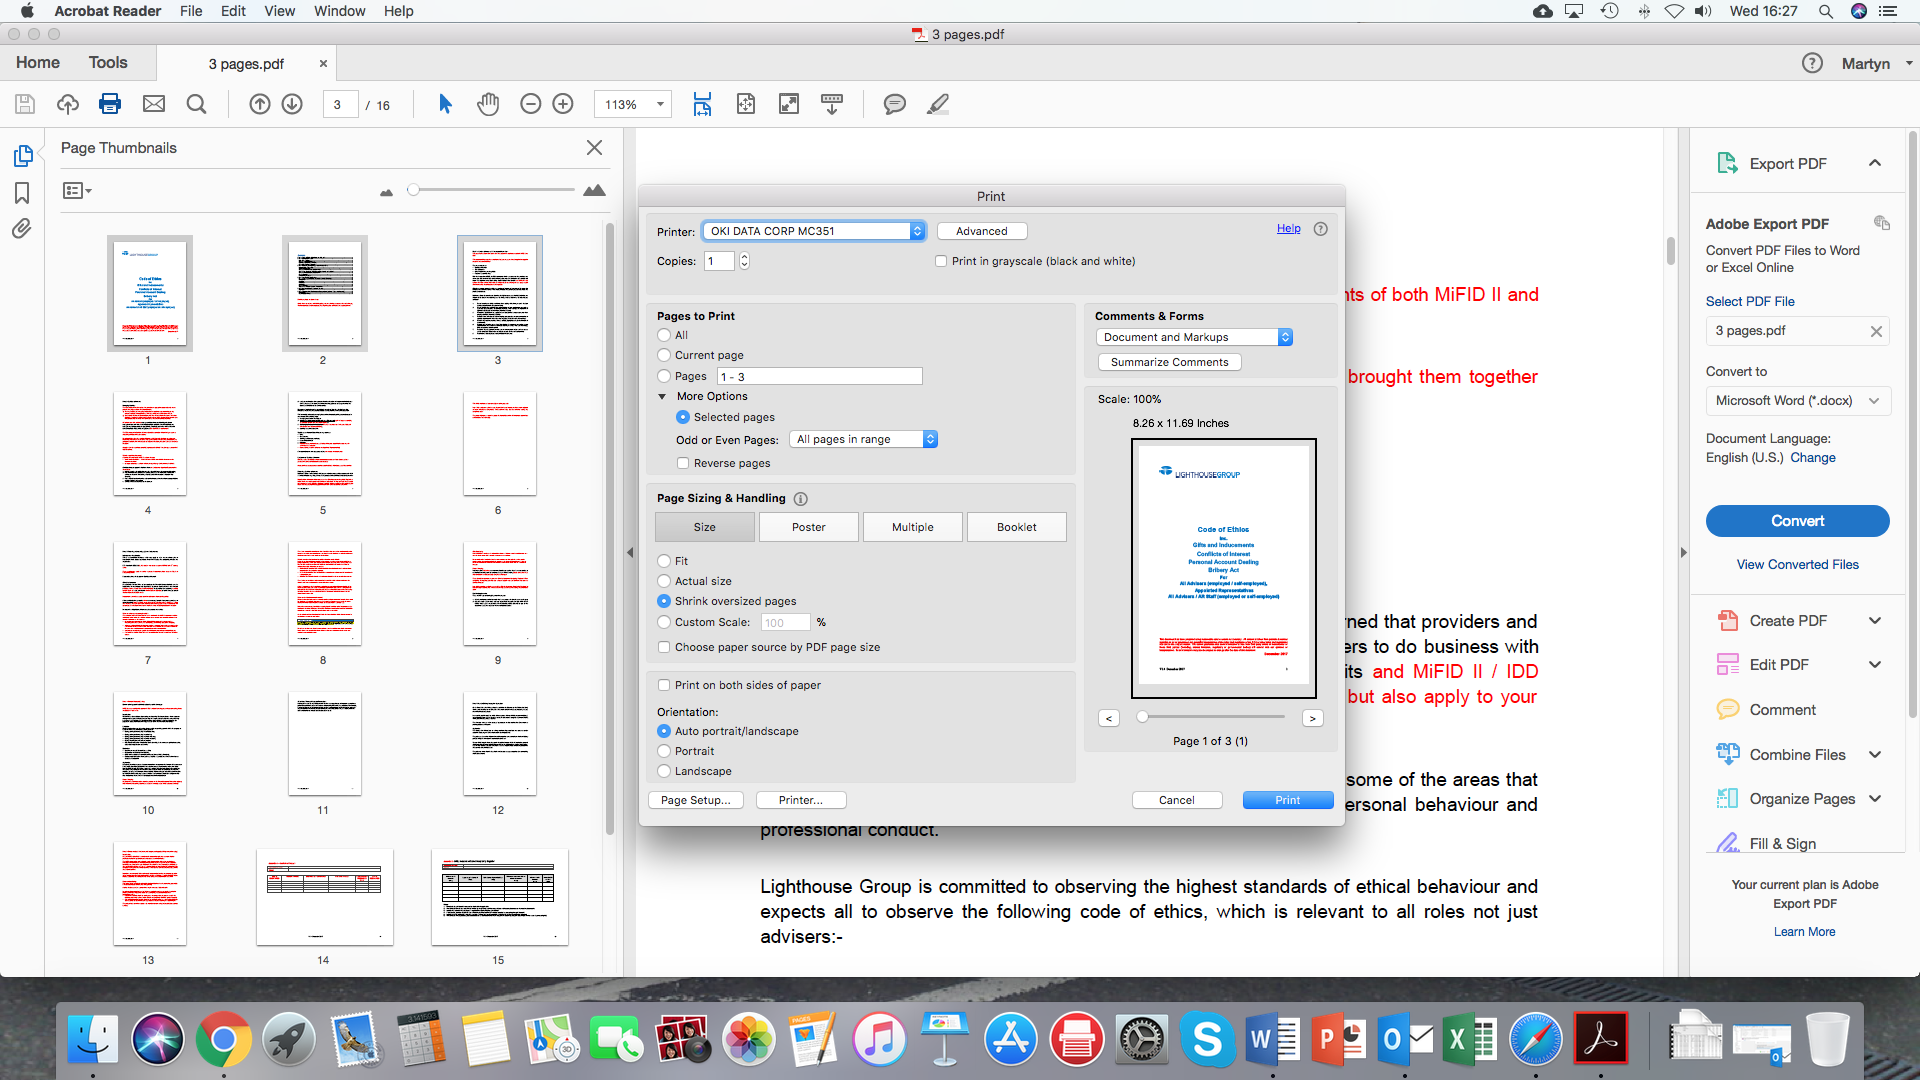Click the Summarize Comments button
The image size is (1920, 1080).
1169,362
